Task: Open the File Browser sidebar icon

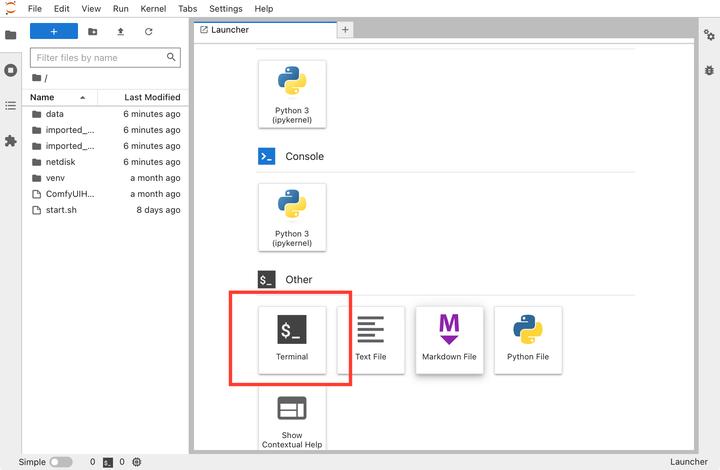Action: tap(11, 35)
